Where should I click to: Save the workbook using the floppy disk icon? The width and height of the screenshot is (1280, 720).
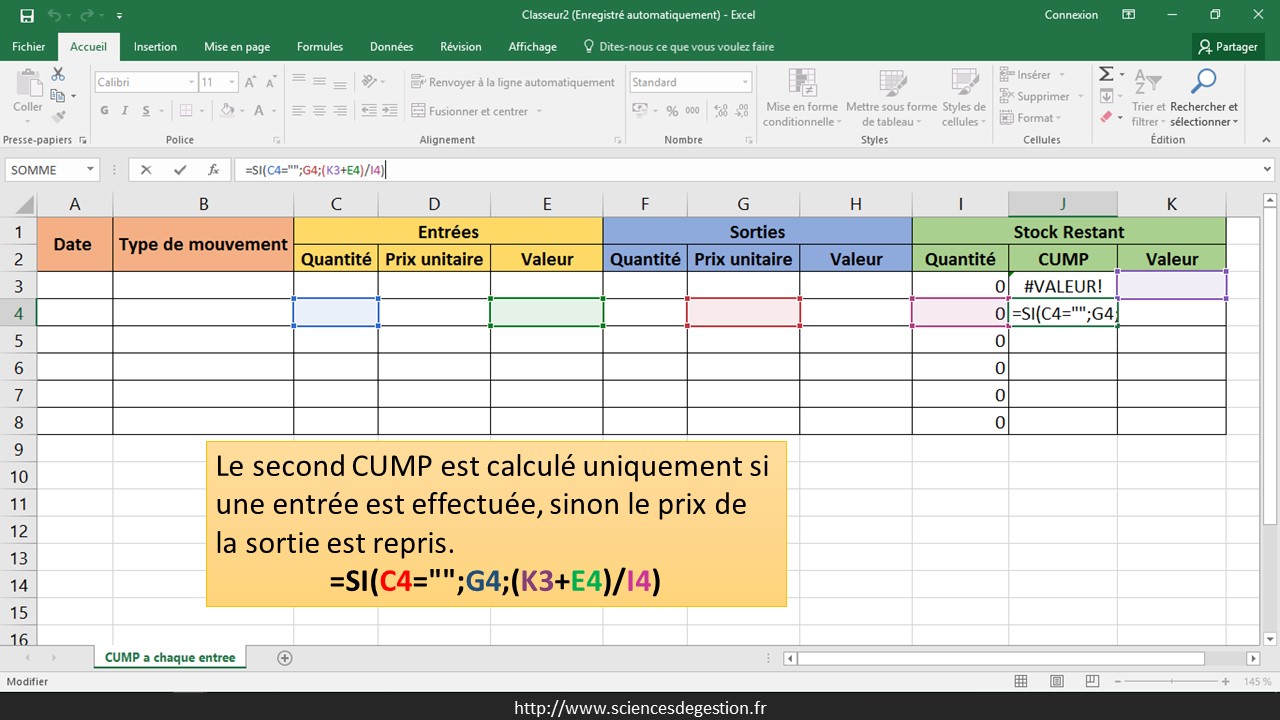coord(27,15)
